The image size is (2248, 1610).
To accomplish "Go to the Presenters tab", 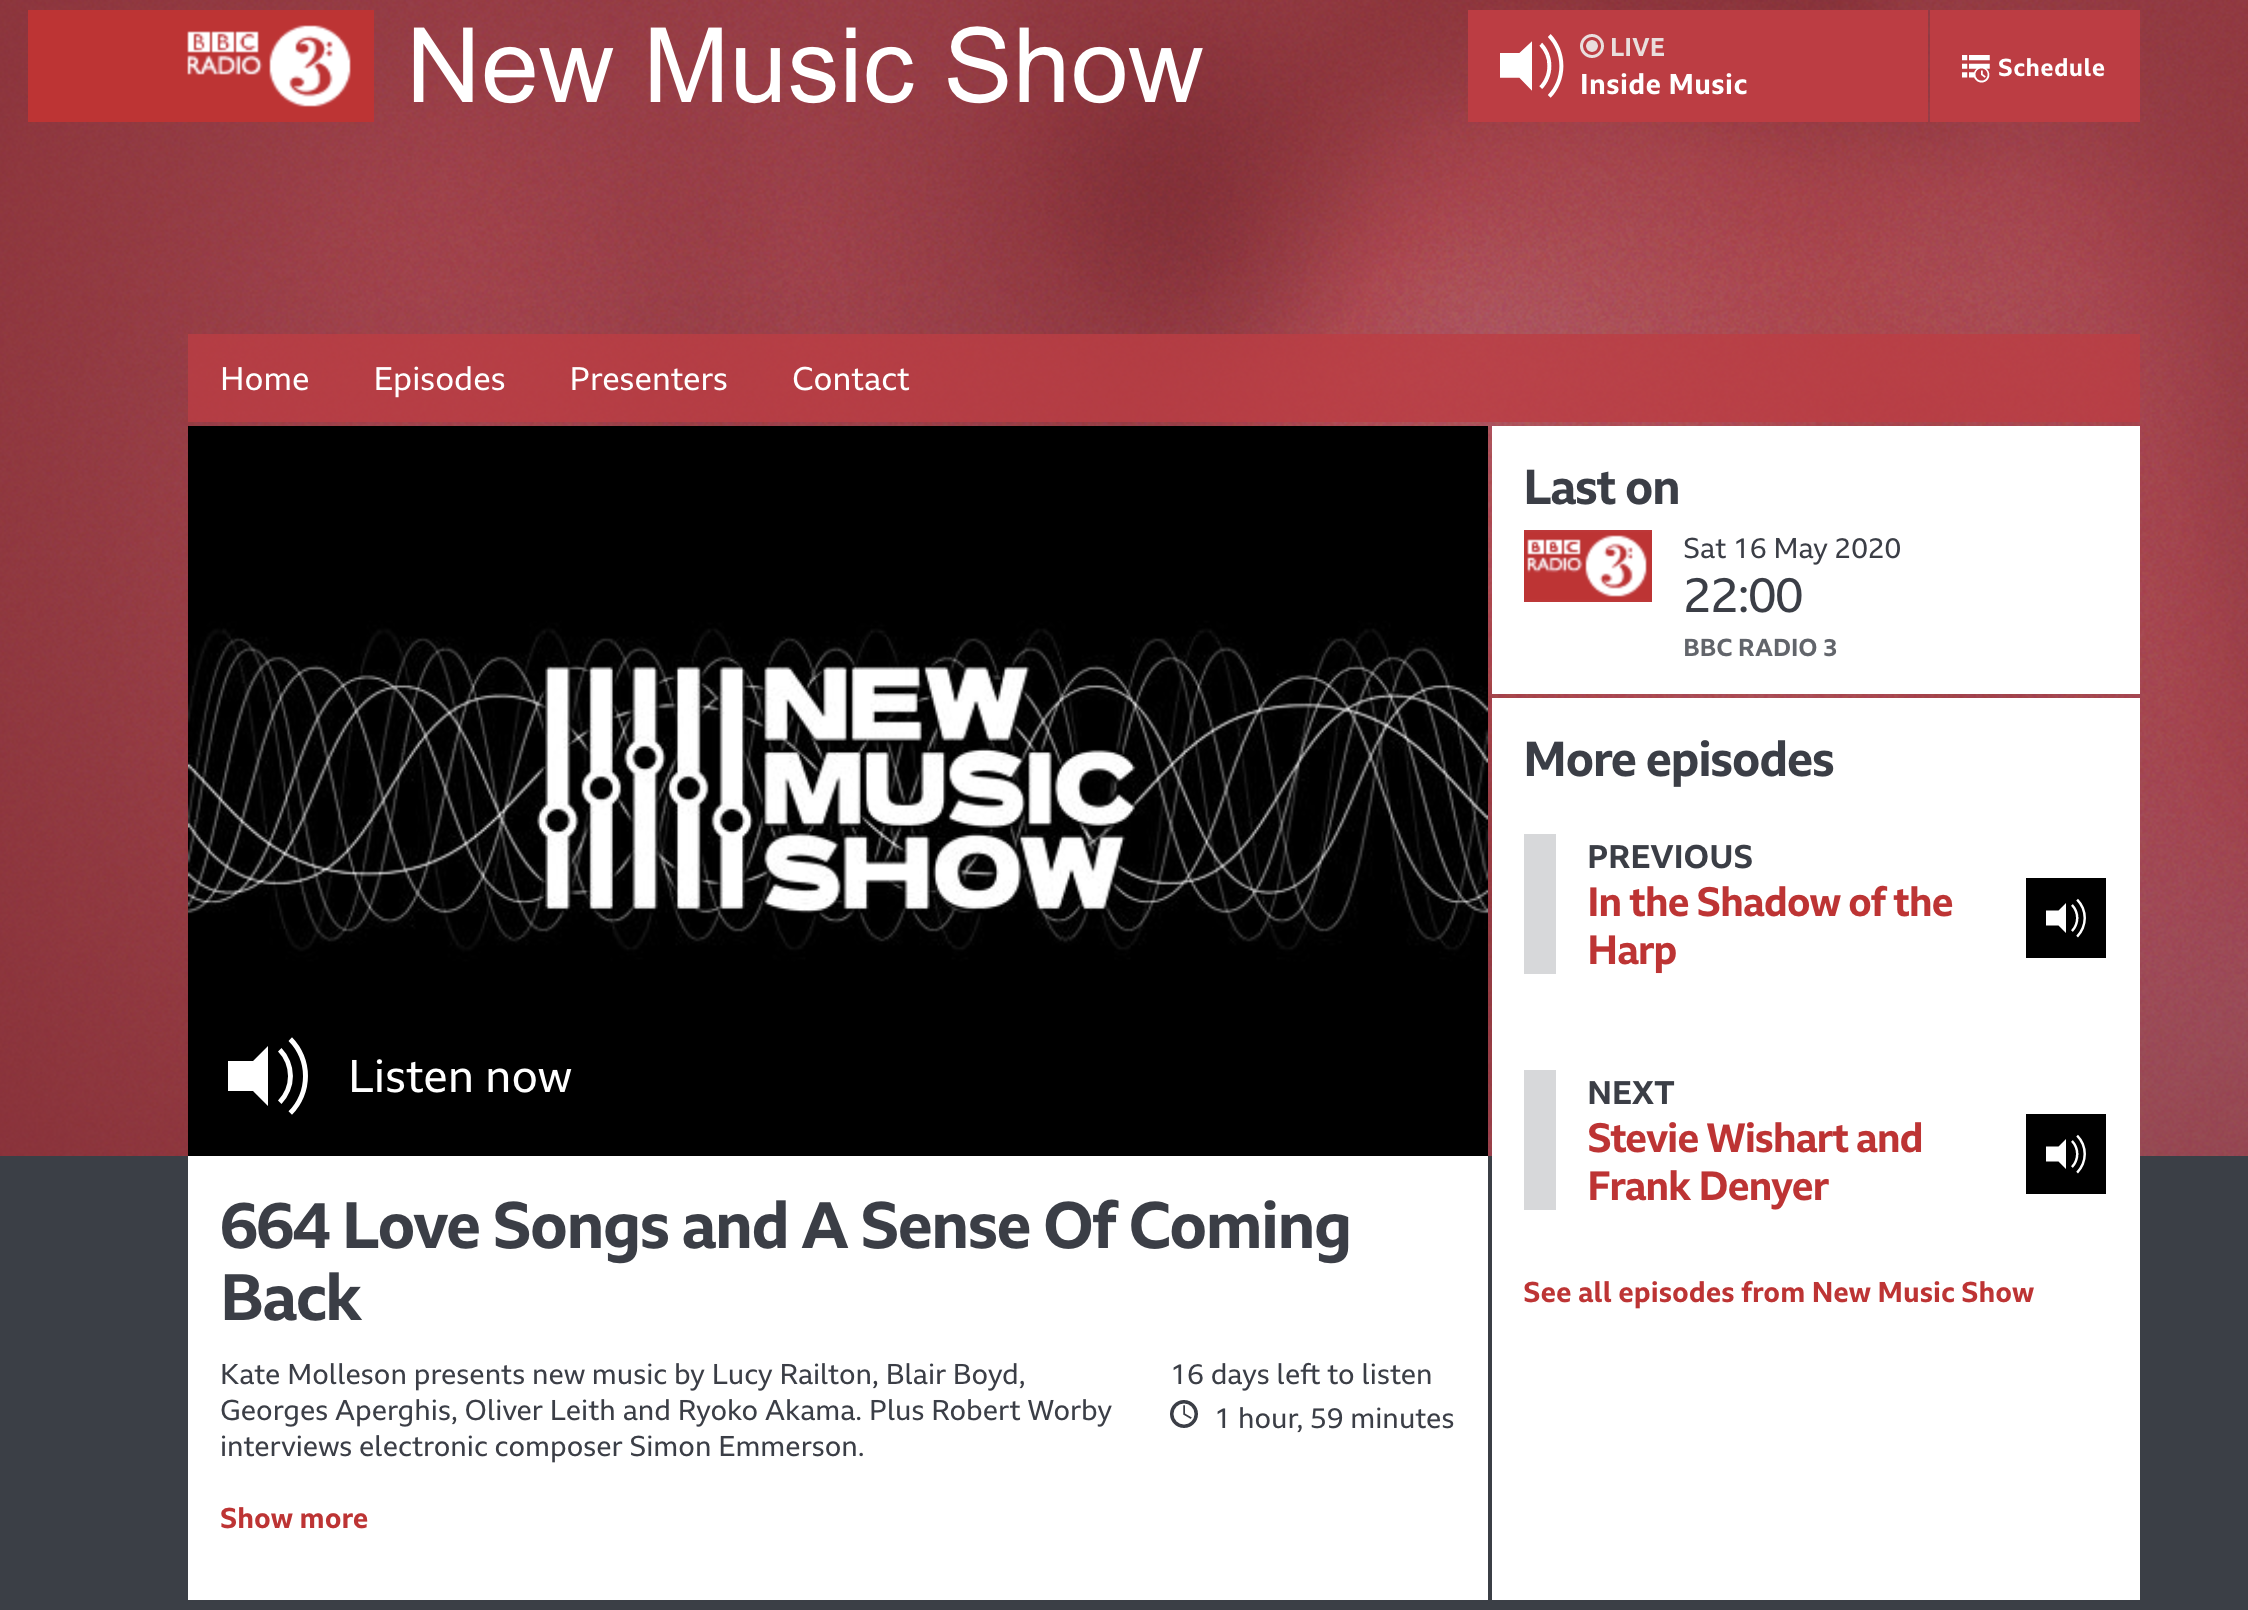I will click(648, 379).
